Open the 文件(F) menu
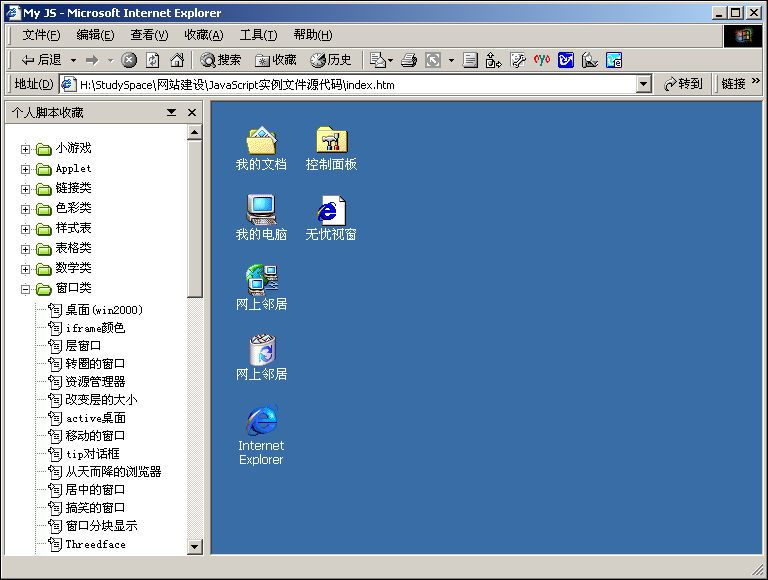 42,35
